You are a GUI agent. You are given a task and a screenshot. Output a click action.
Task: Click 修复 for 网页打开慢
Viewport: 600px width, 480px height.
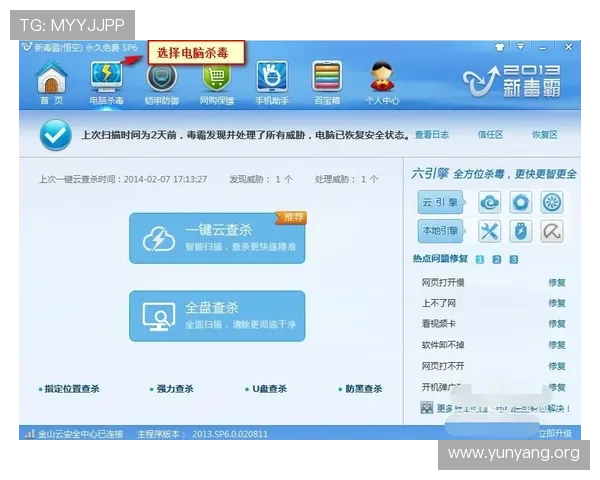[557, 283]
